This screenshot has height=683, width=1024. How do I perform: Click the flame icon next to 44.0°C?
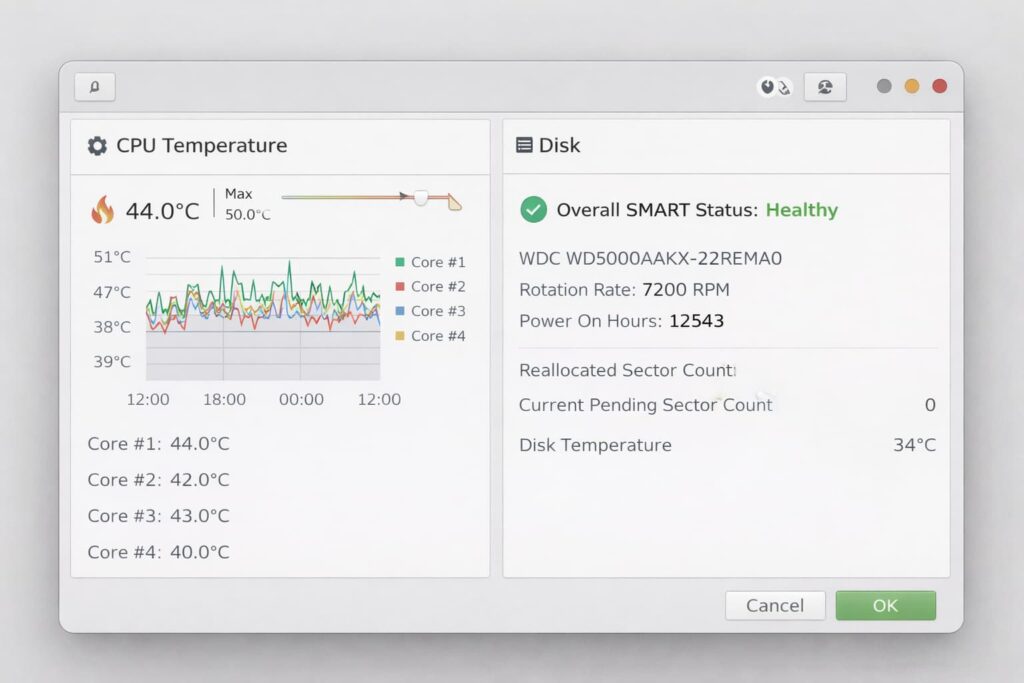(103, 210)
